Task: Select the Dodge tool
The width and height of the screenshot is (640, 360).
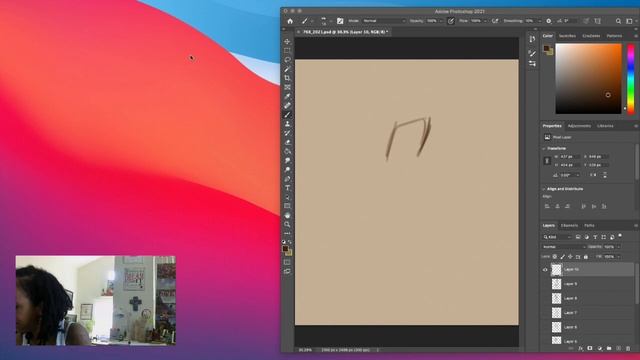Action: [287, 169]
